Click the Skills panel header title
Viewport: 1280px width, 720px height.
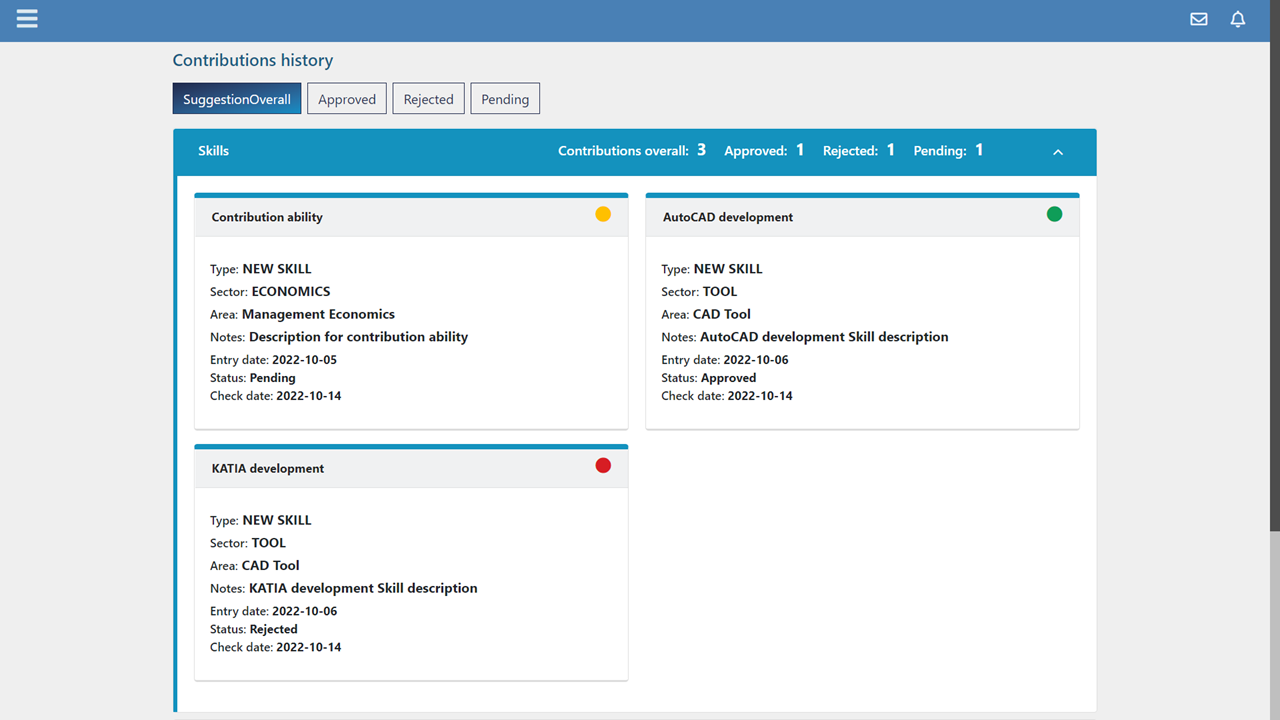[x=213, y=151]
